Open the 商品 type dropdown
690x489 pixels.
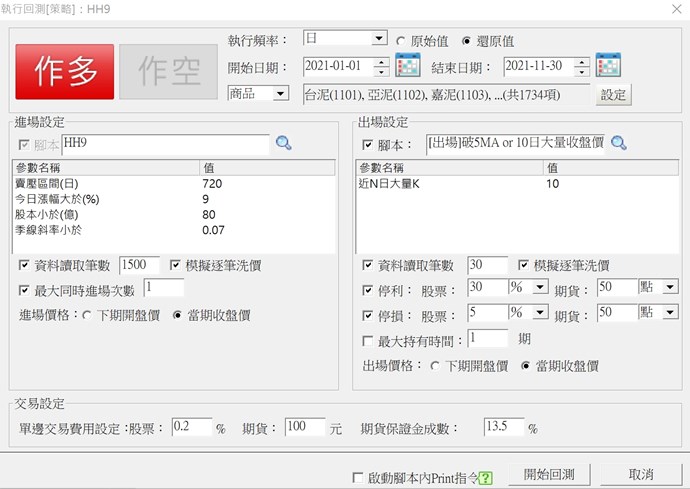tap(281, 94)
